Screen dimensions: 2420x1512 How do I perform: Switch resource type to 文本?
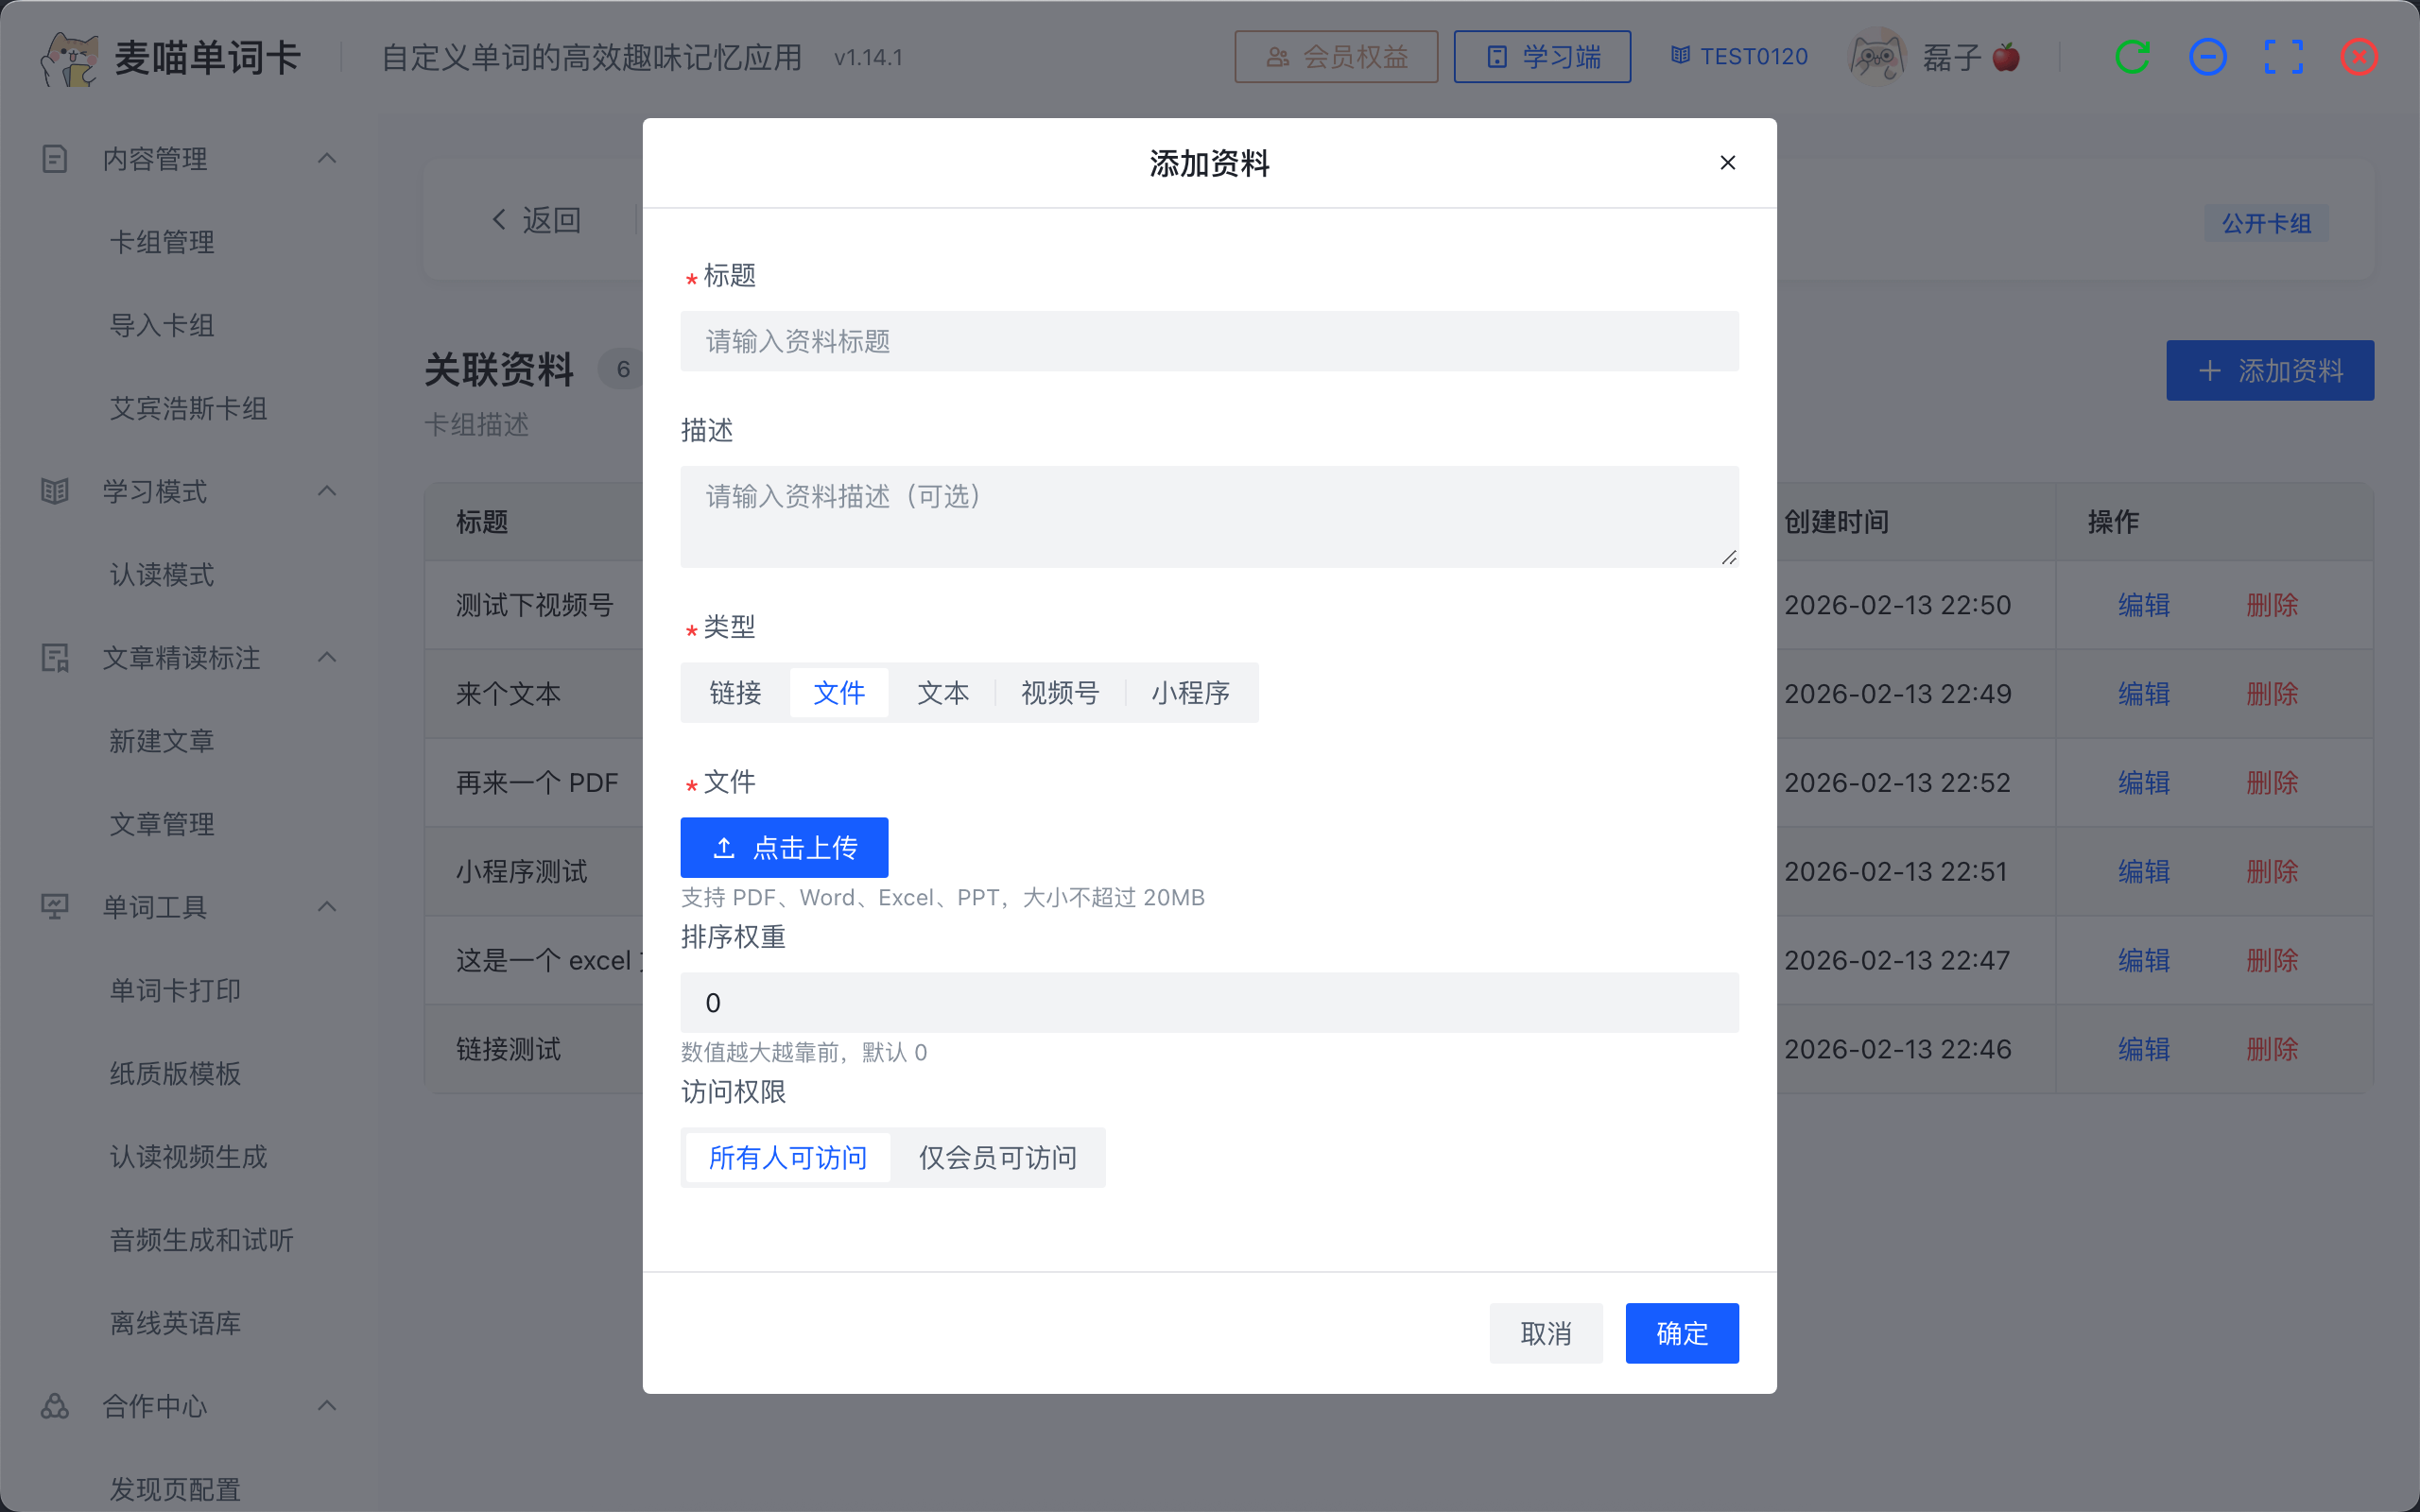[x=942, y=692]
